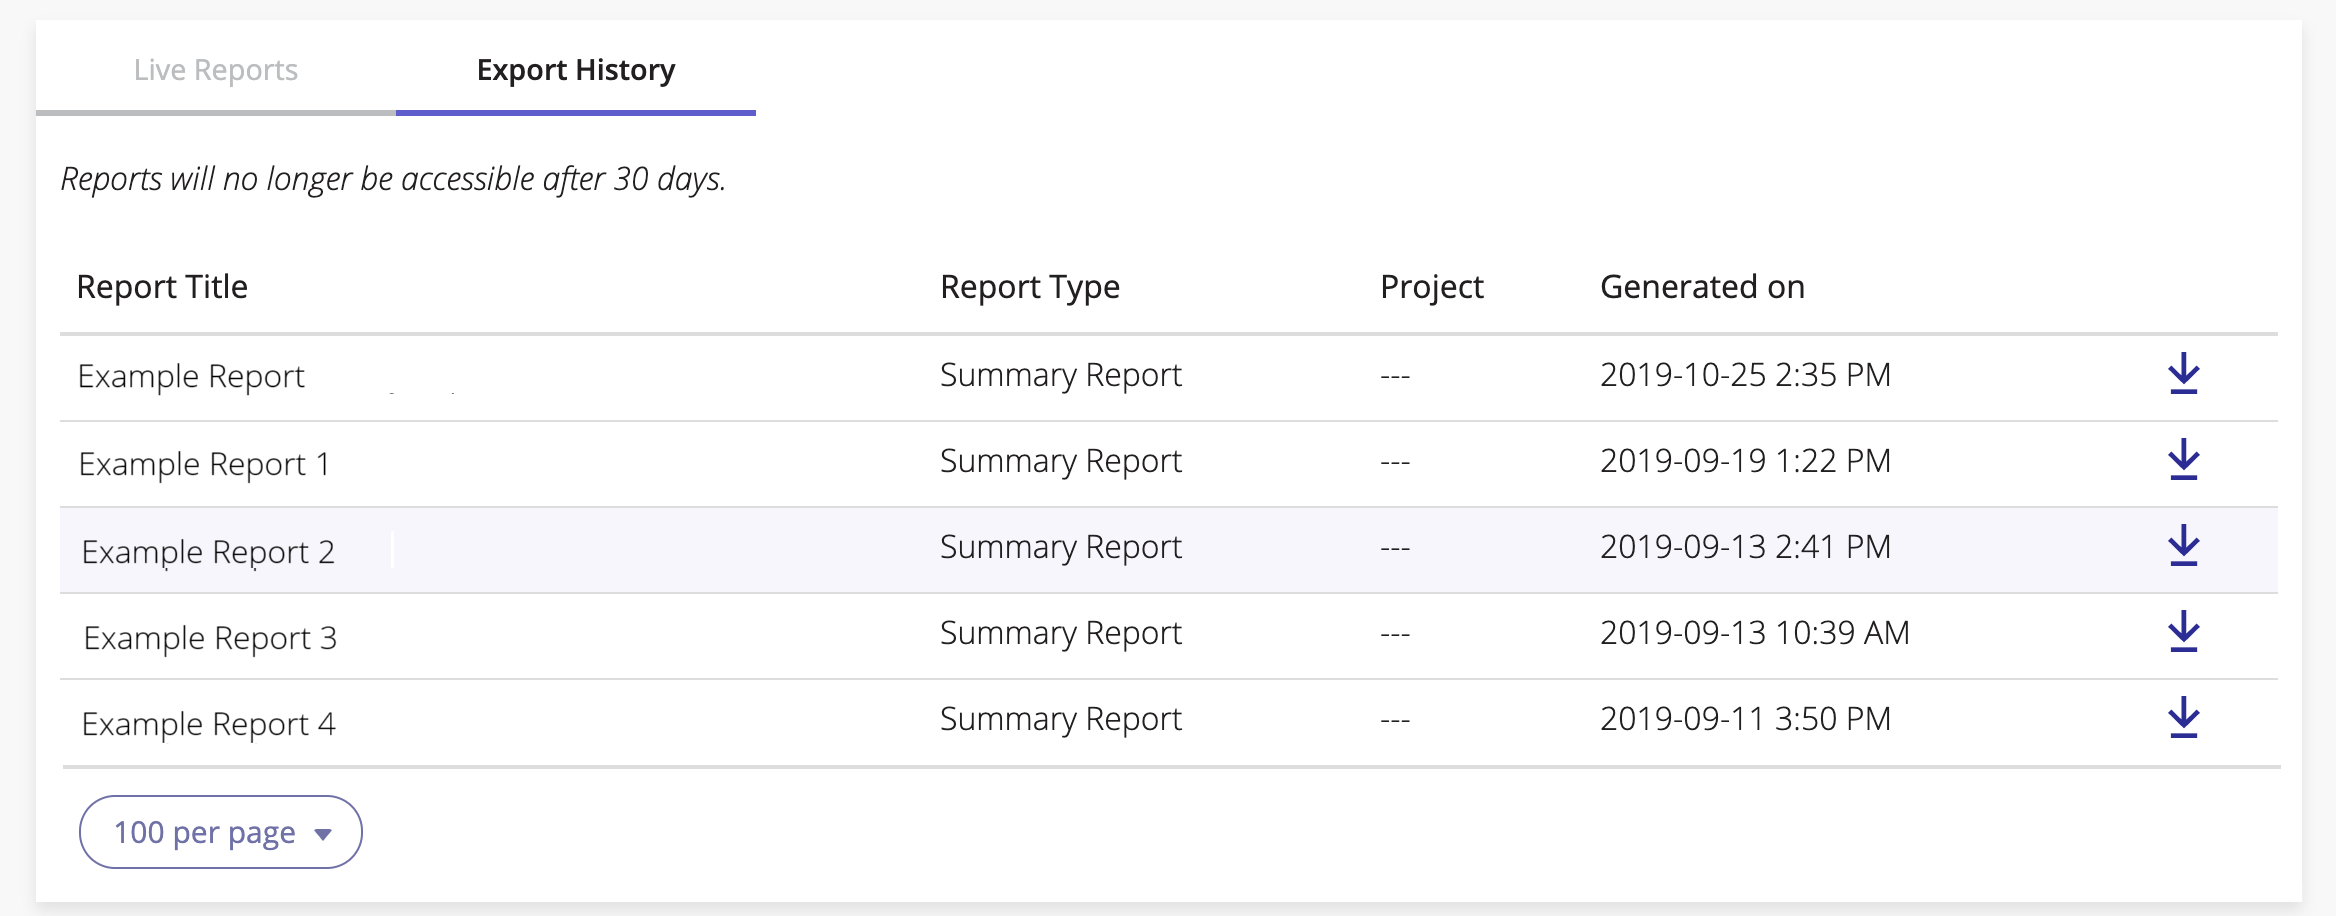Download Example Report 3 file

tap(2183, 632)
